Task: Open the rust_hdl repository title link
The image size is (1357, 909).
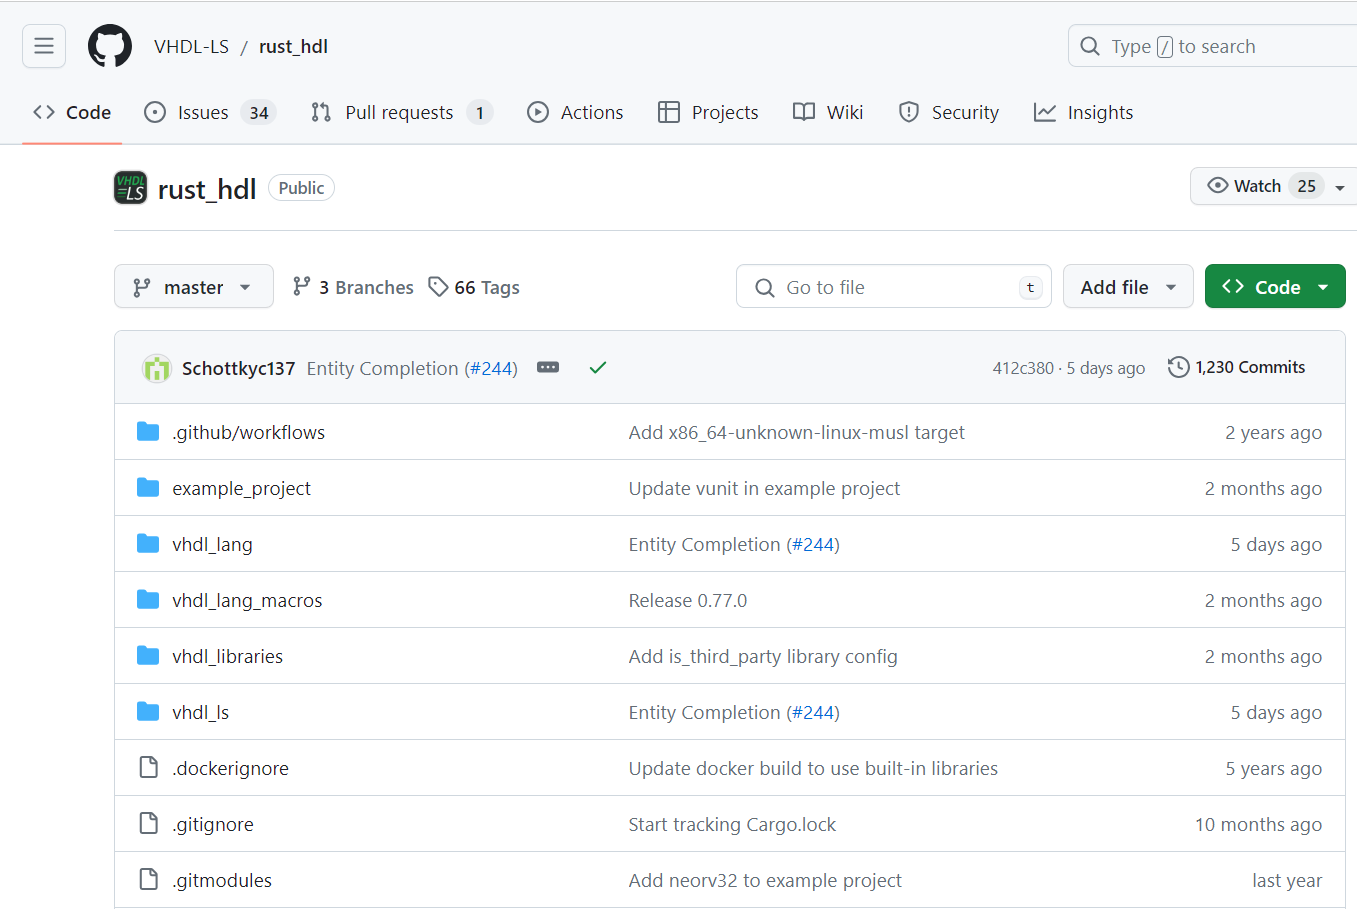Action: click(207, 189)
